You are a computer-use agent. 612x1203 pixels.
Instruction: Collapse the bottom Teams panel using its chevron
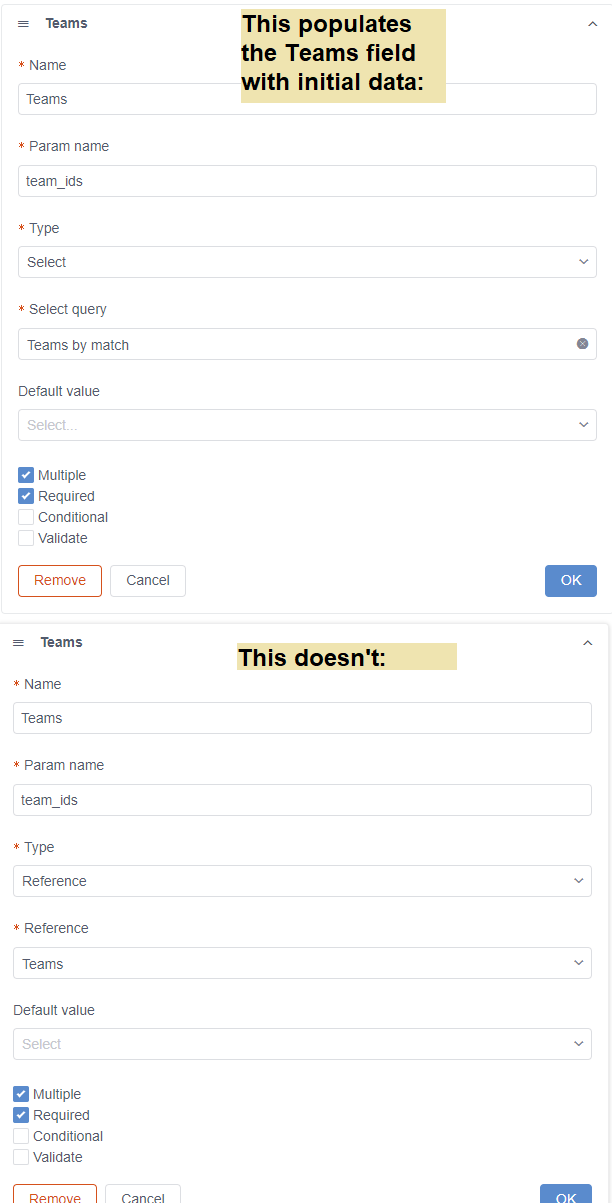point(588,643)
